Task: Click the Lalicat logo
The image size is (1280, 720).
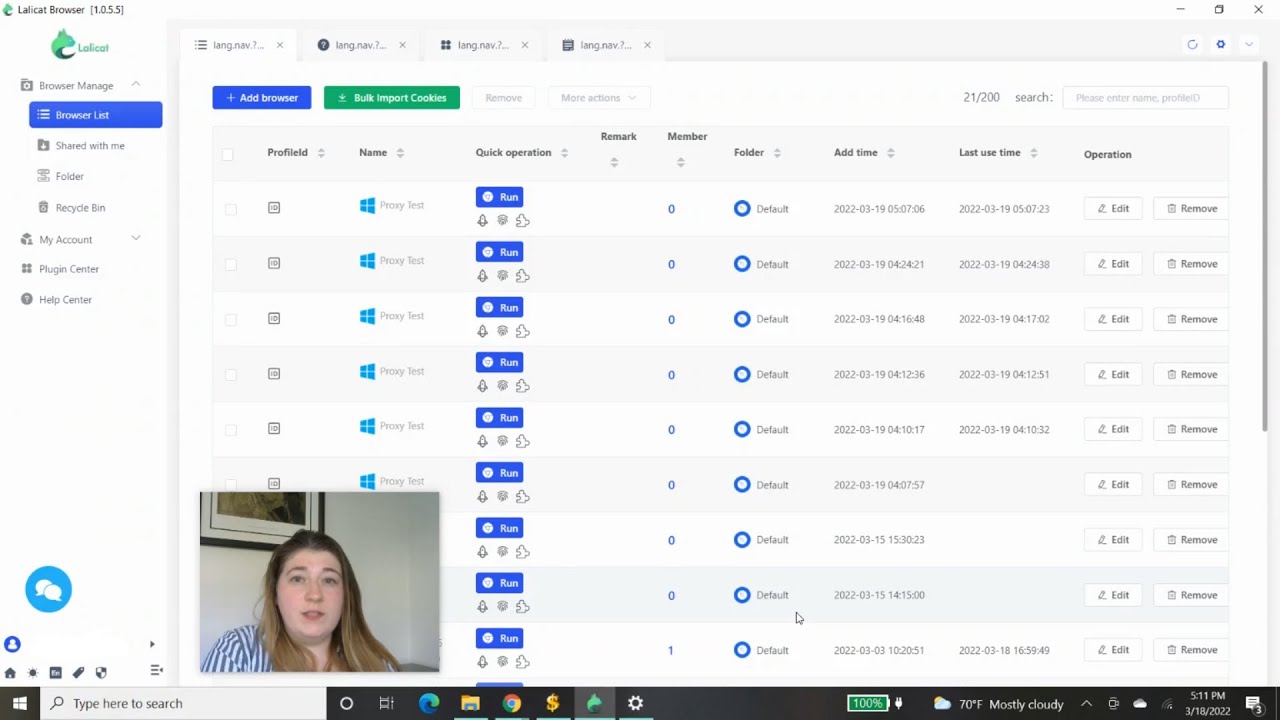Action: (x=81, y=45)
